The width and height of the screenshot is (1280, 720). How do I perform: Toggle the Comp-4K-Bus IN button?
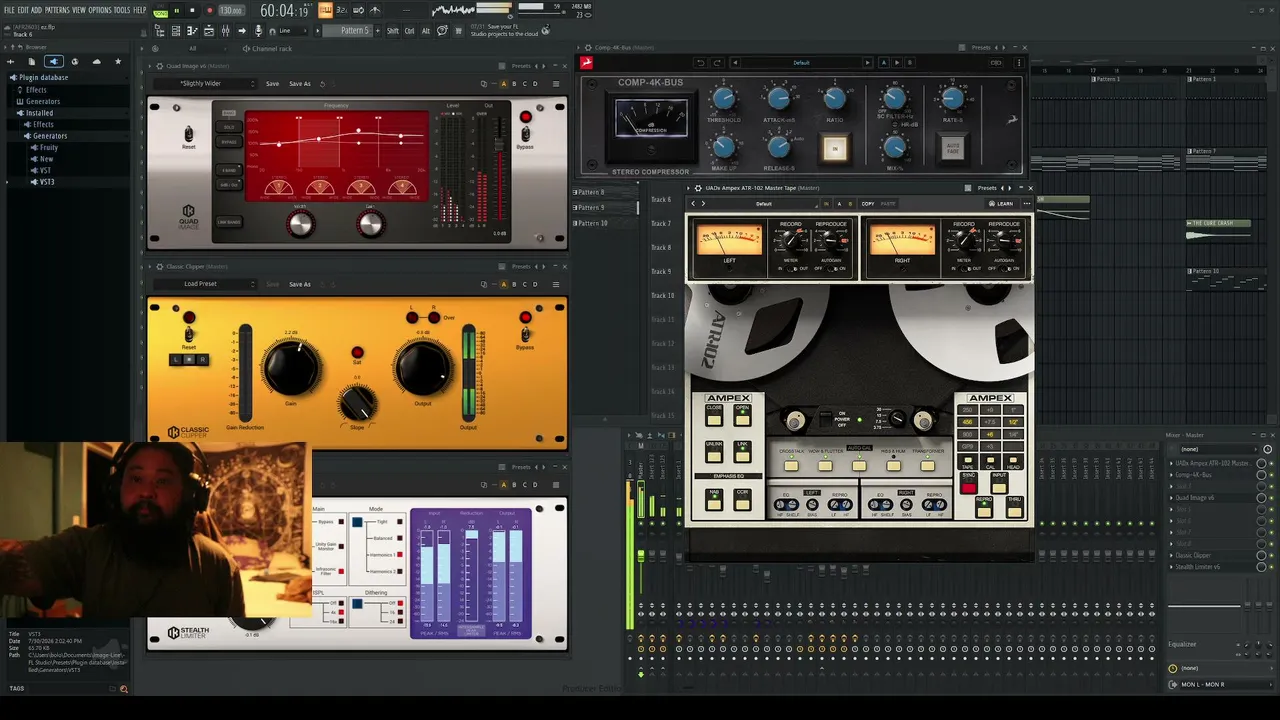(835, 149)
